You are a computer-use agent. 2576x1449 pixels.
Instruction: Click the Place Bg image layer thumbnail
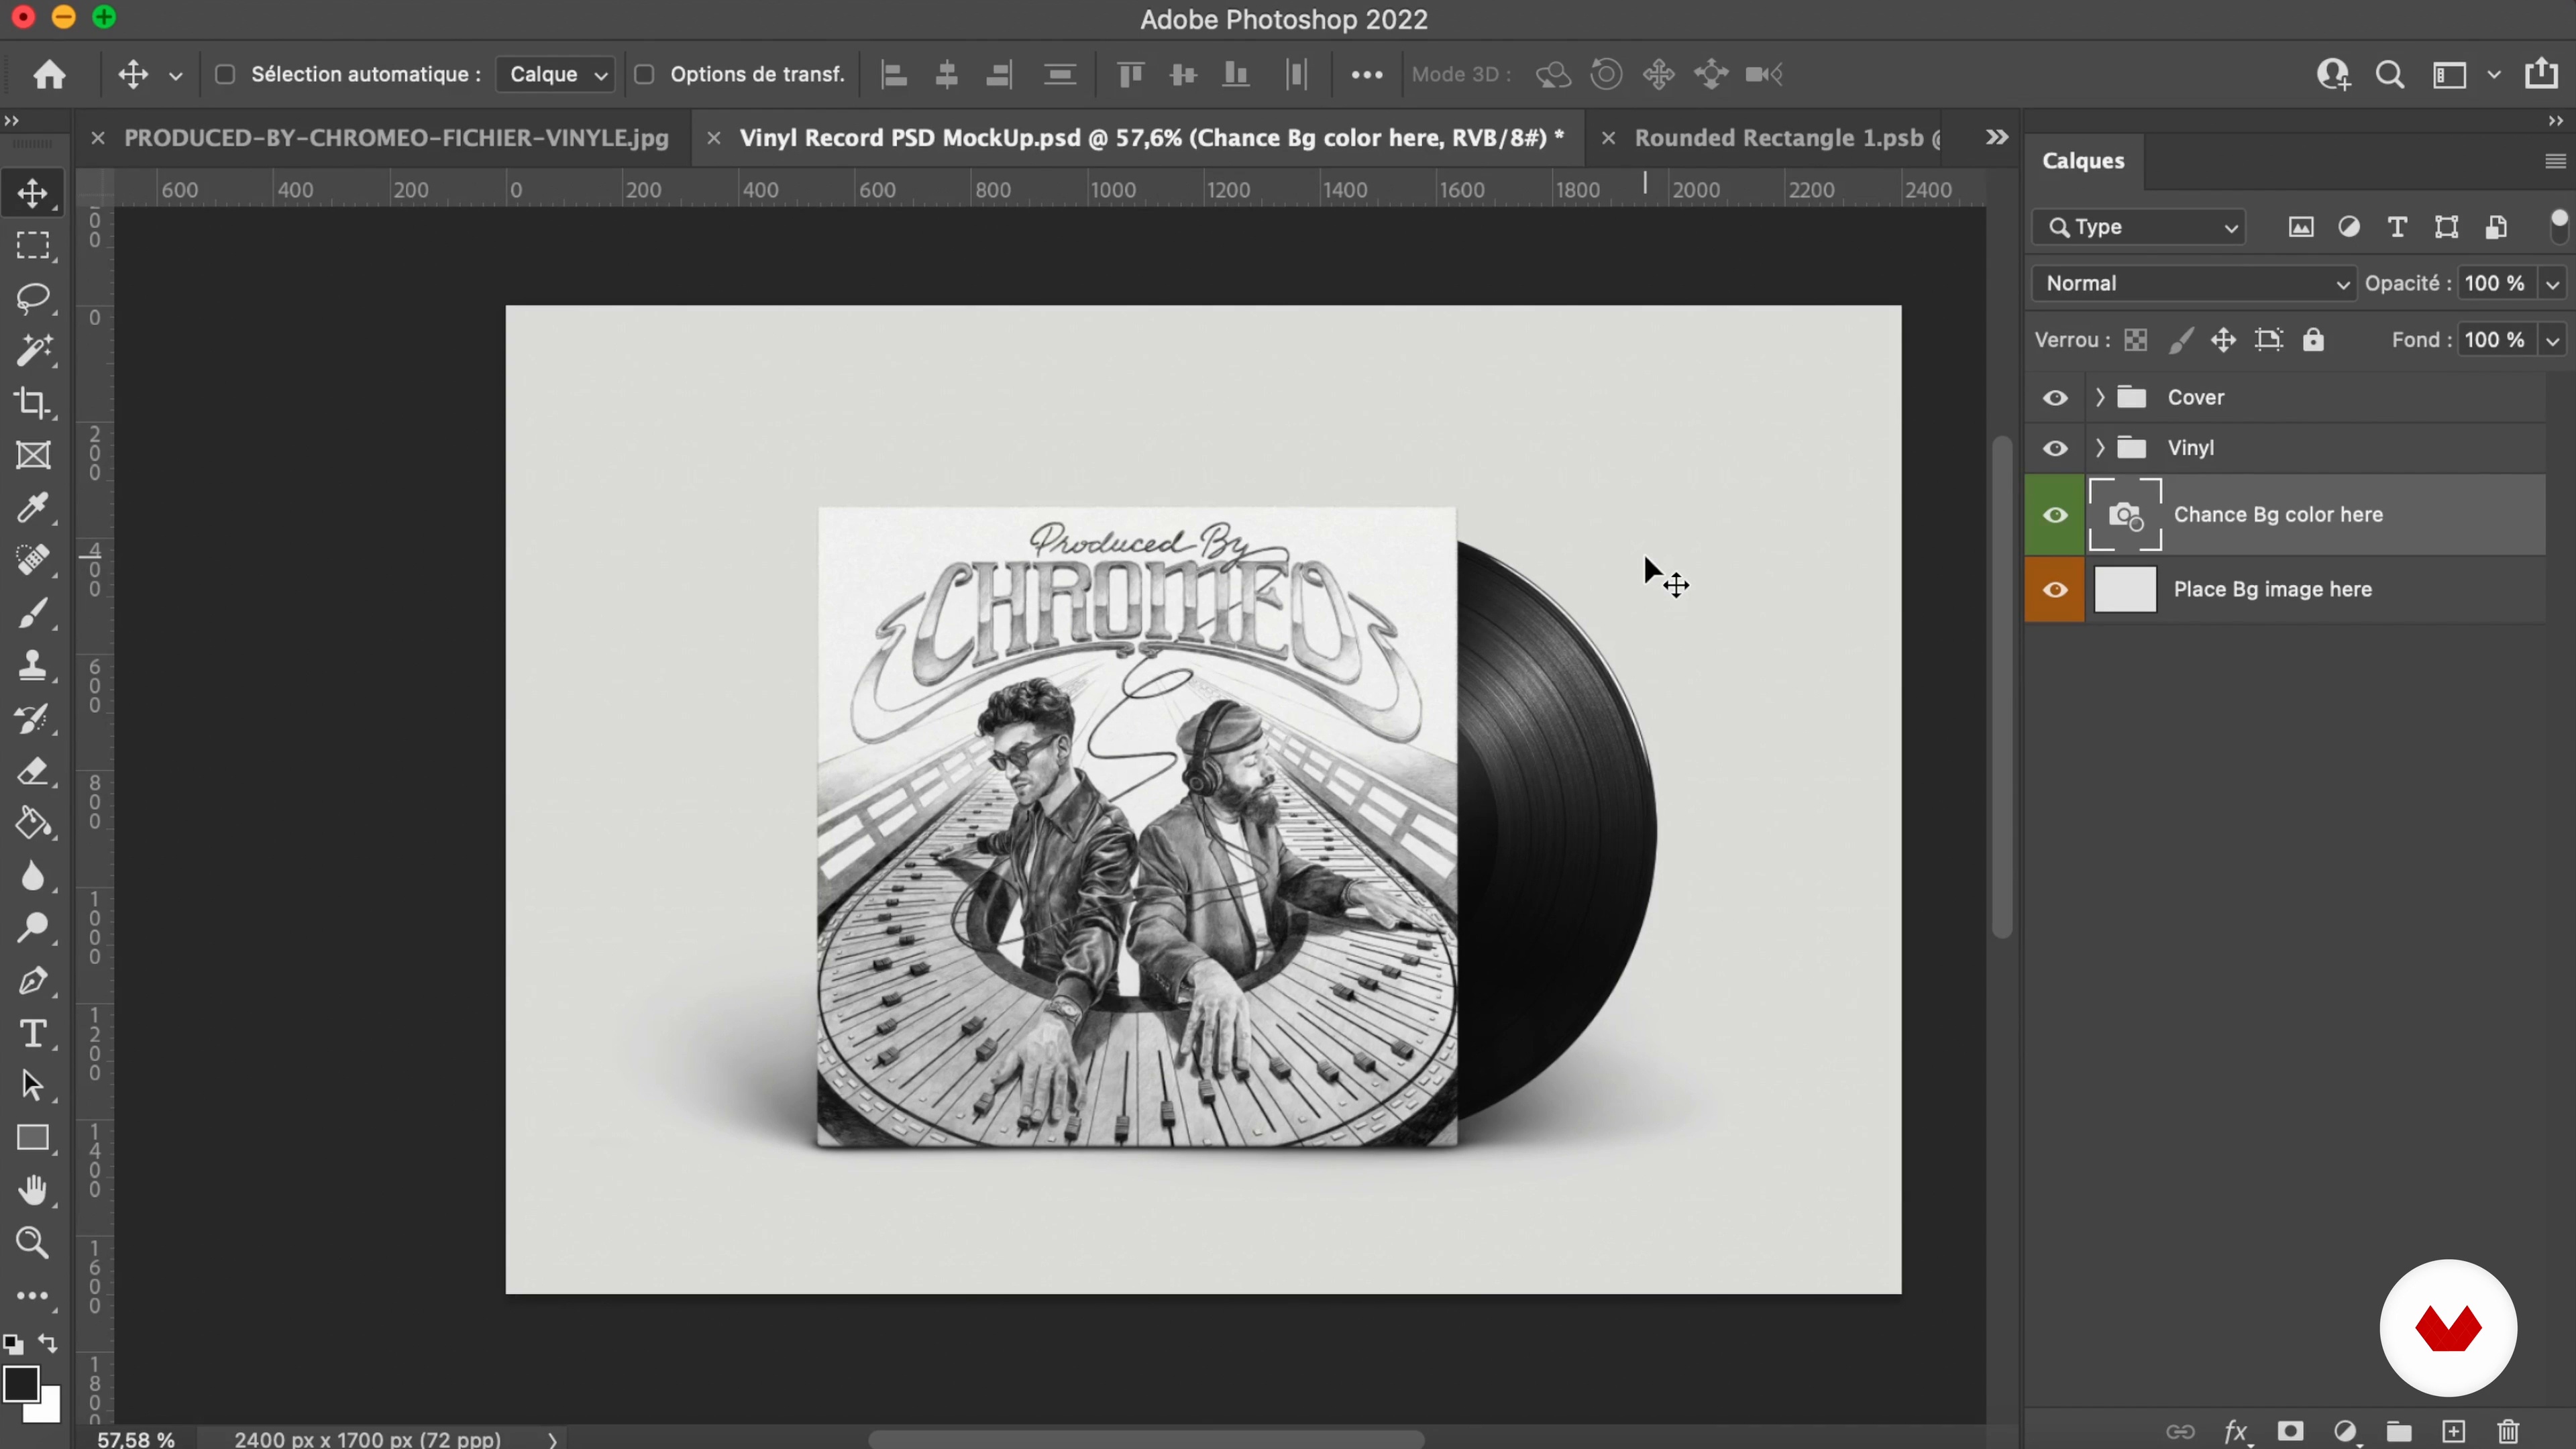tap(2125, 589)
